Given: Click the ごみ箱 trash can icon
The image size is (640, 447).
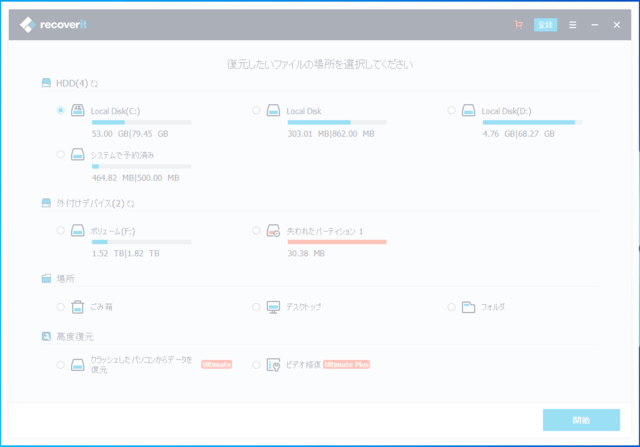Looking at the screenshot, I should pos(78,307).
